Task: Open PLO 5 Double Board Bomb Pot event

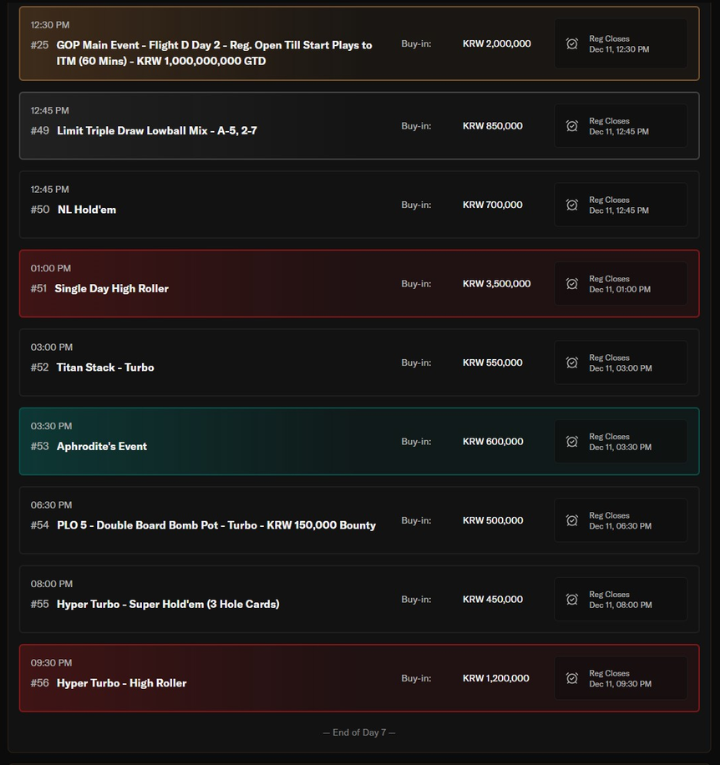Action: tap(216, 525)
